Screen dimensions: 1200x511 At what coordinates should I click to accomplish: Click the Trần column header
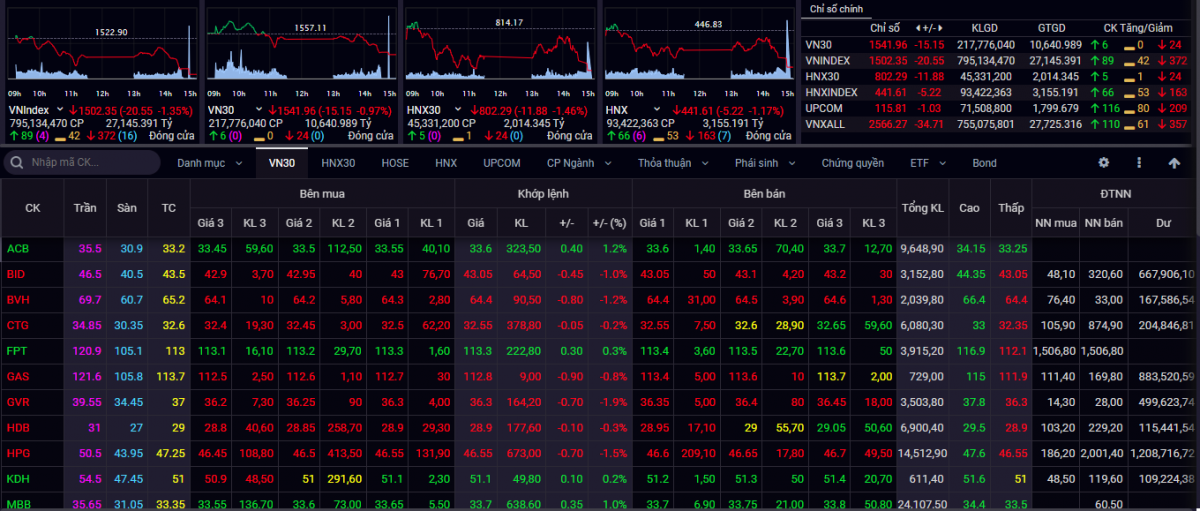pos(85,208)
